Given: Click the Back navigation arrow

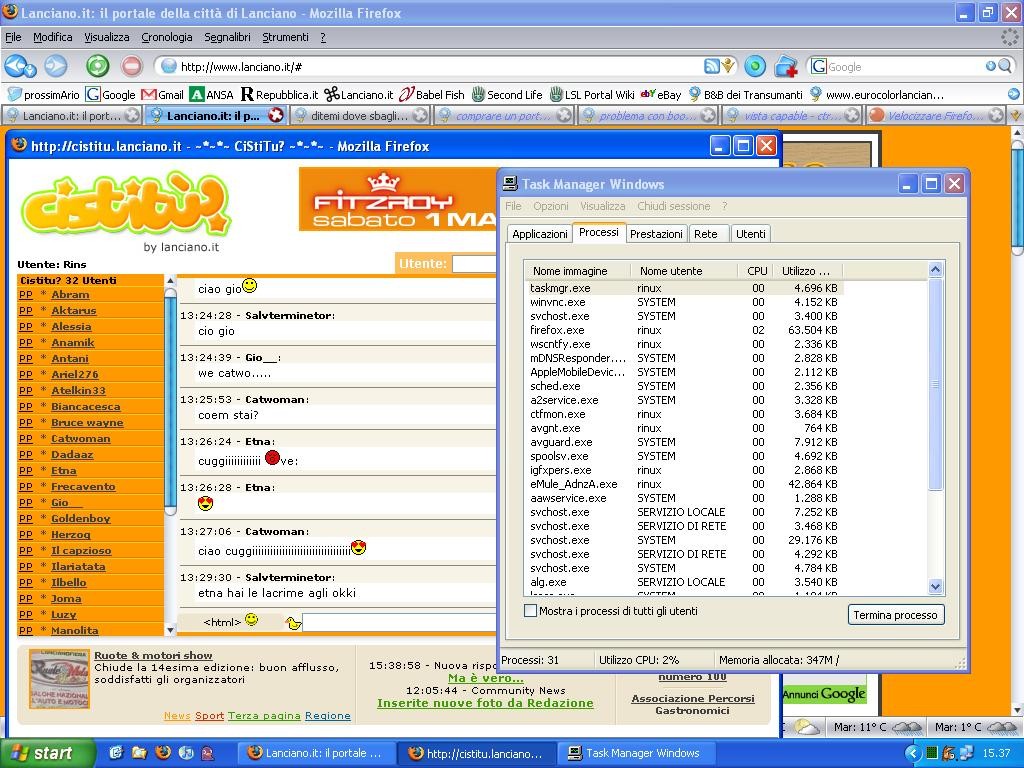Looking at the screenshot, I should pyautogui.click(x=17, y=66).
